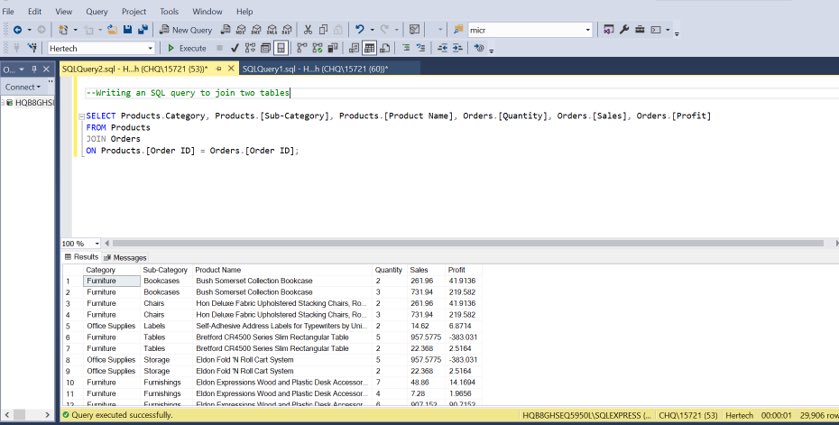The width and height of the screenshot is (839, 425).
Task: Switch output to Results to Text
Action: click(354, 48)
